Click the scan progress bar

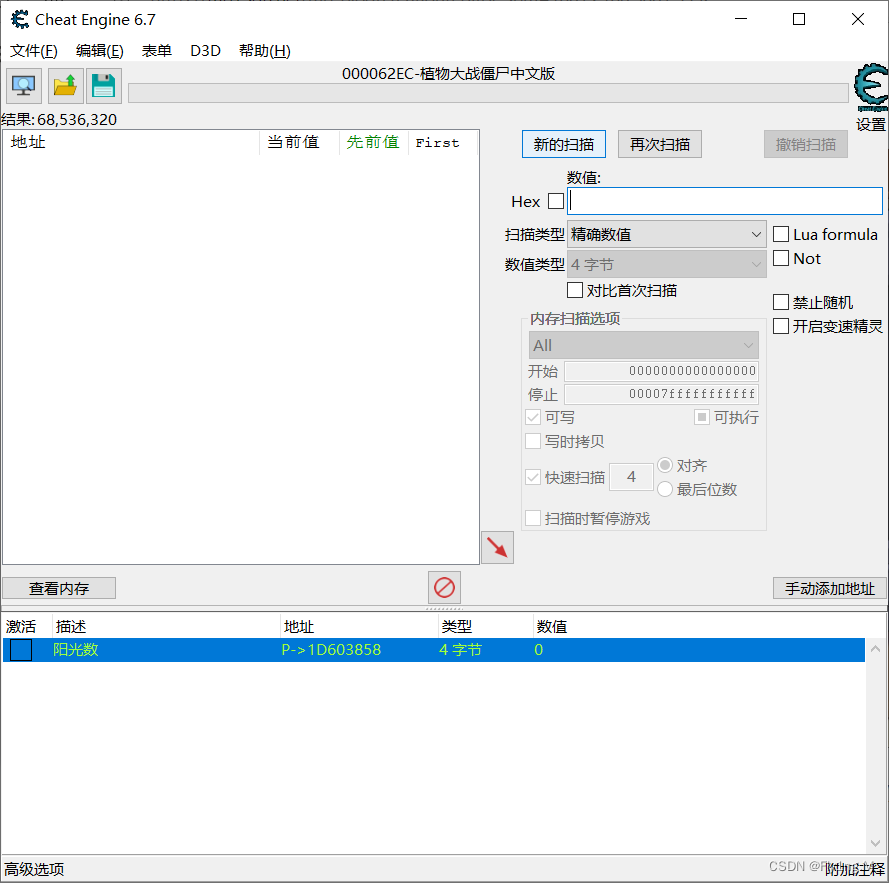[488, 93]
